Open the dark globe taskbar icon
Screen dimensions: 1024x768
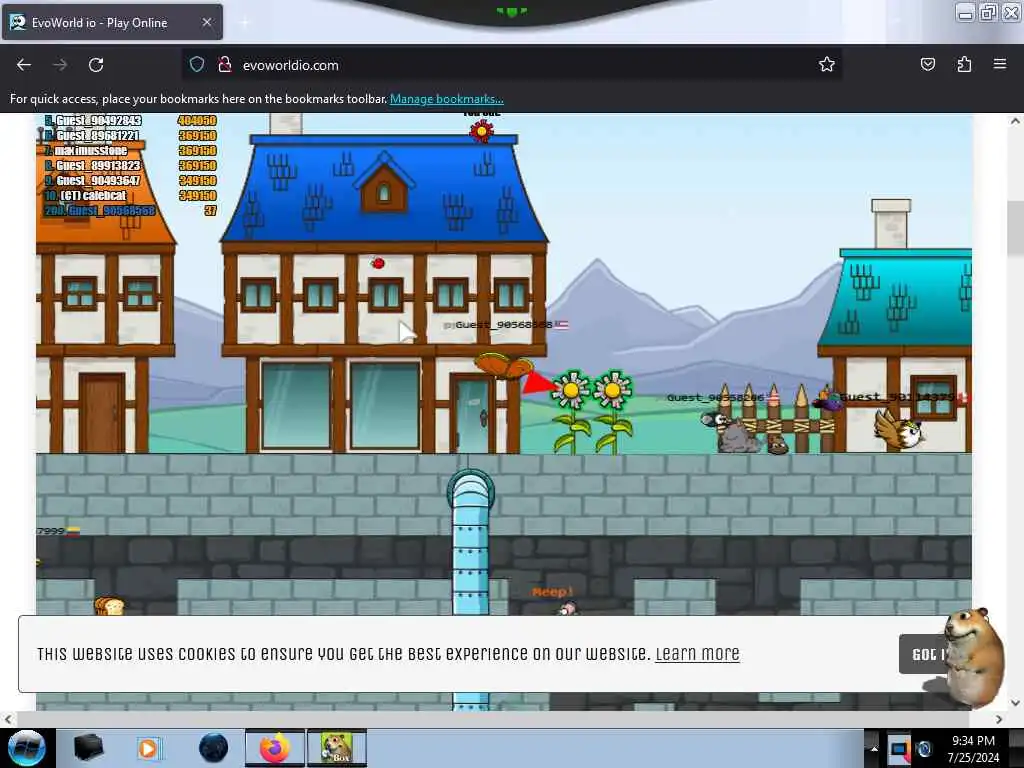213,748
